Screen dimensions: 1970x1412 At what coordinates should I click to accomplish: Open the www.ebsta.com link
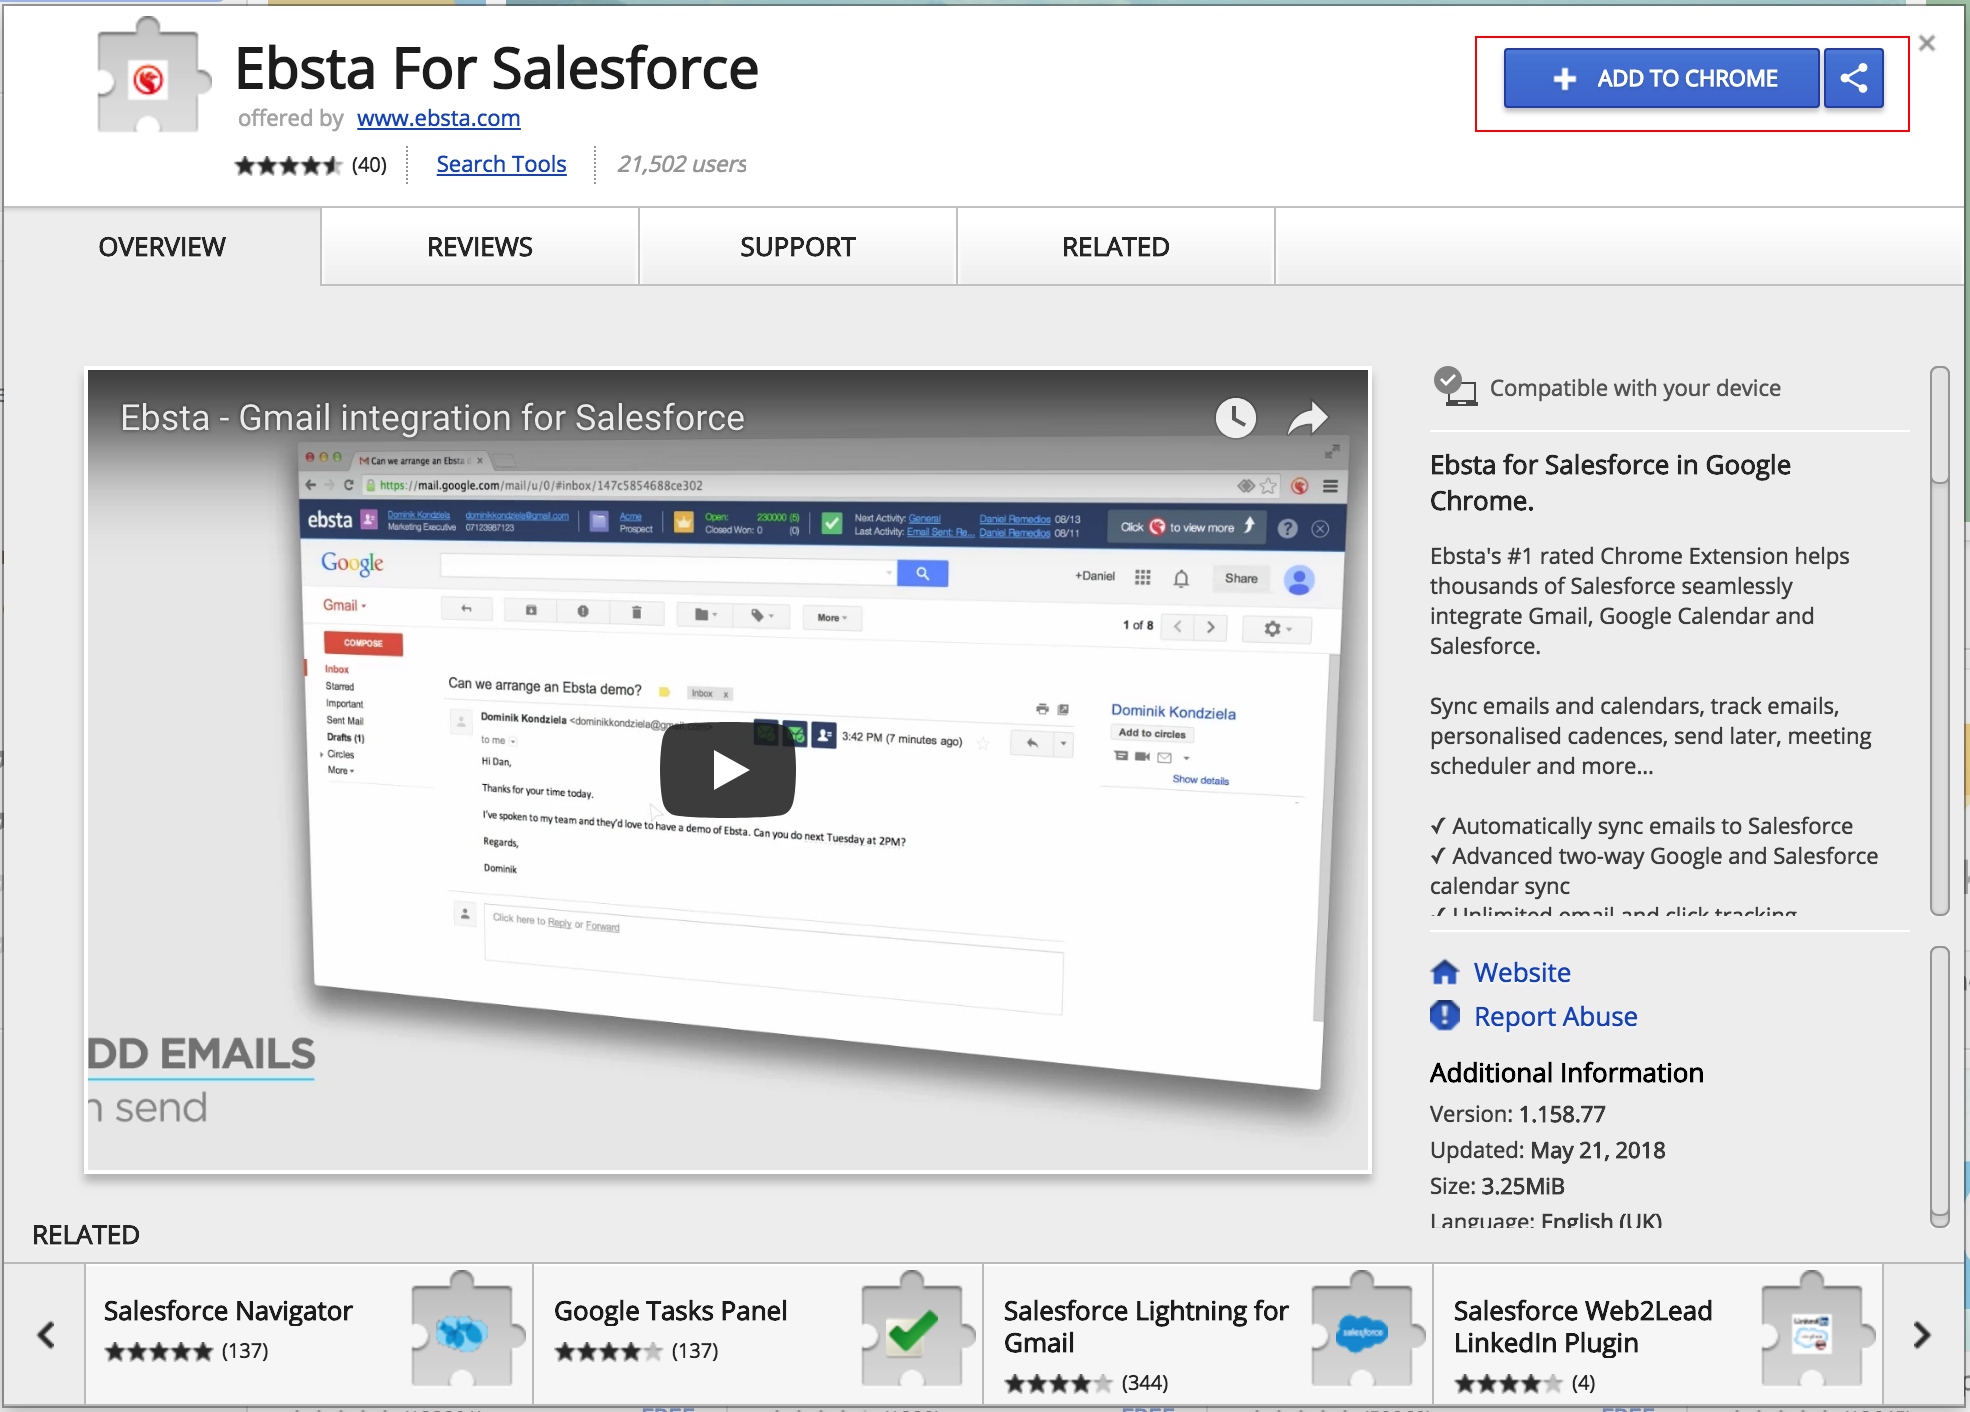pos(438,118)
